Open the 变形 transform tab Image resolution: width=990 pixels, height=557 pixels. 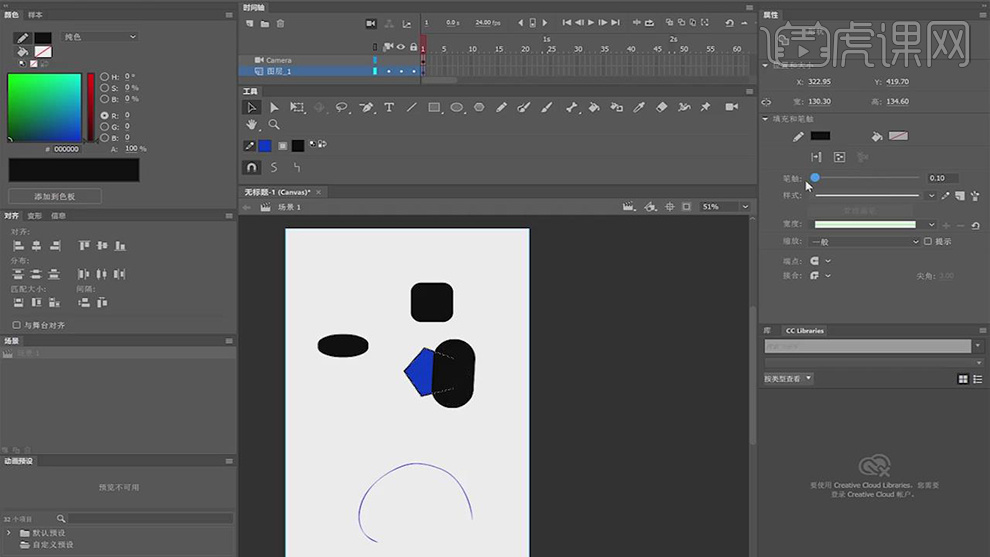(x=34, y=215)
